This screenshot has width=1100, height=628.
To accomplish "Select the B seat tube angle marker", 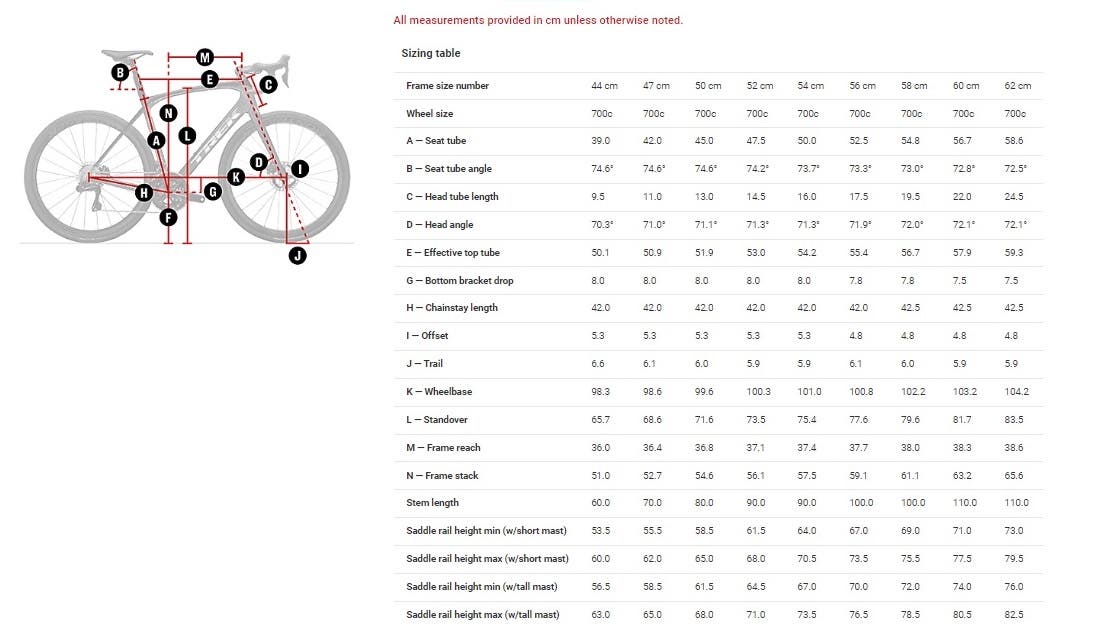I will pos(120,72).
